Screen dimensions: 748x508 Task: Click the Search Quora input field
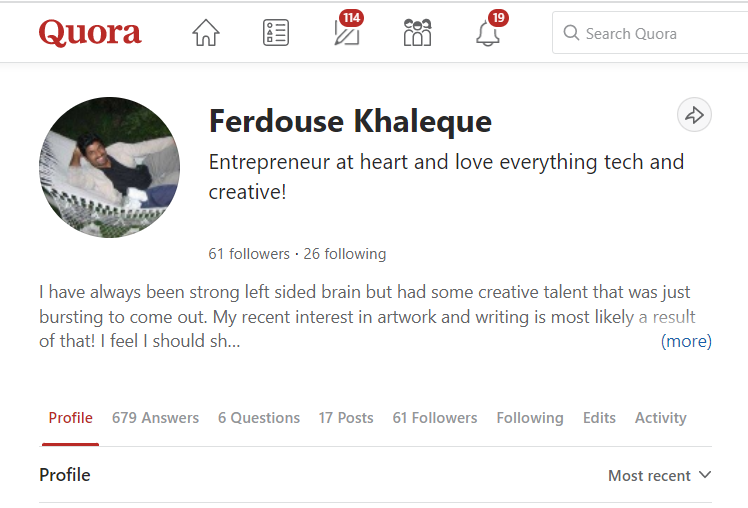[x=660, y=33]
